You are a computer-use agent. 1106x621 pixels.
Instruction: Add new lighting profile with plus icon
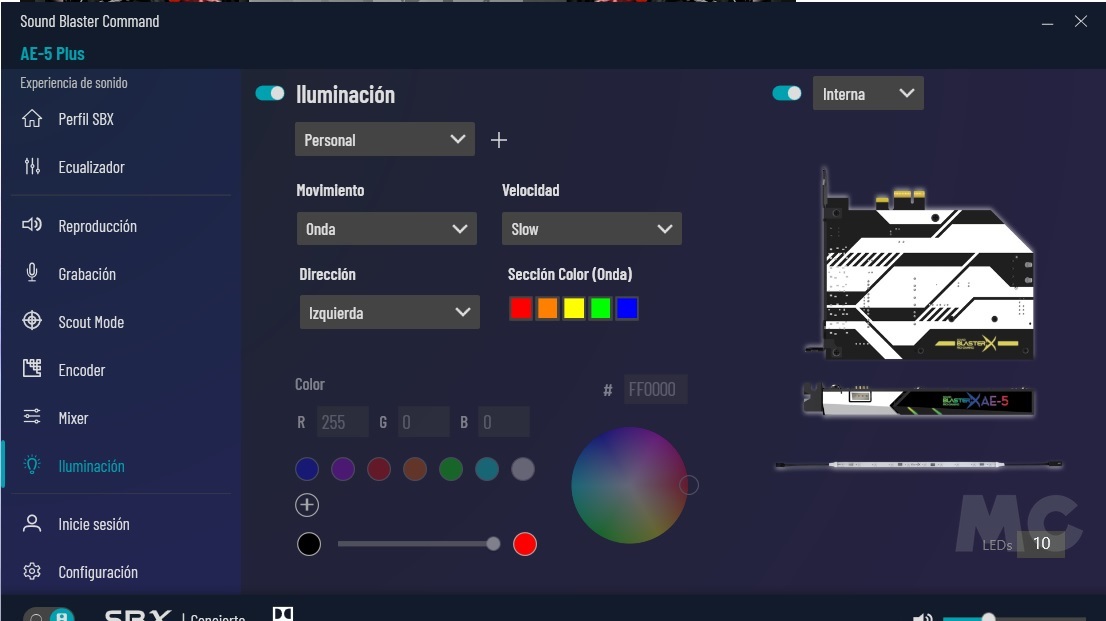tap(499, 140)
